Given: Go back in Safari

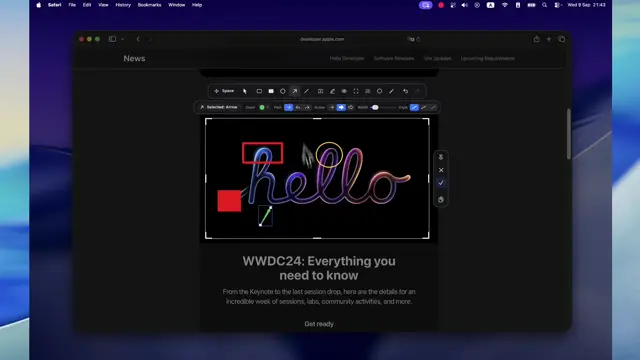Looking at the screenshot, I should [x=138, y=39].
